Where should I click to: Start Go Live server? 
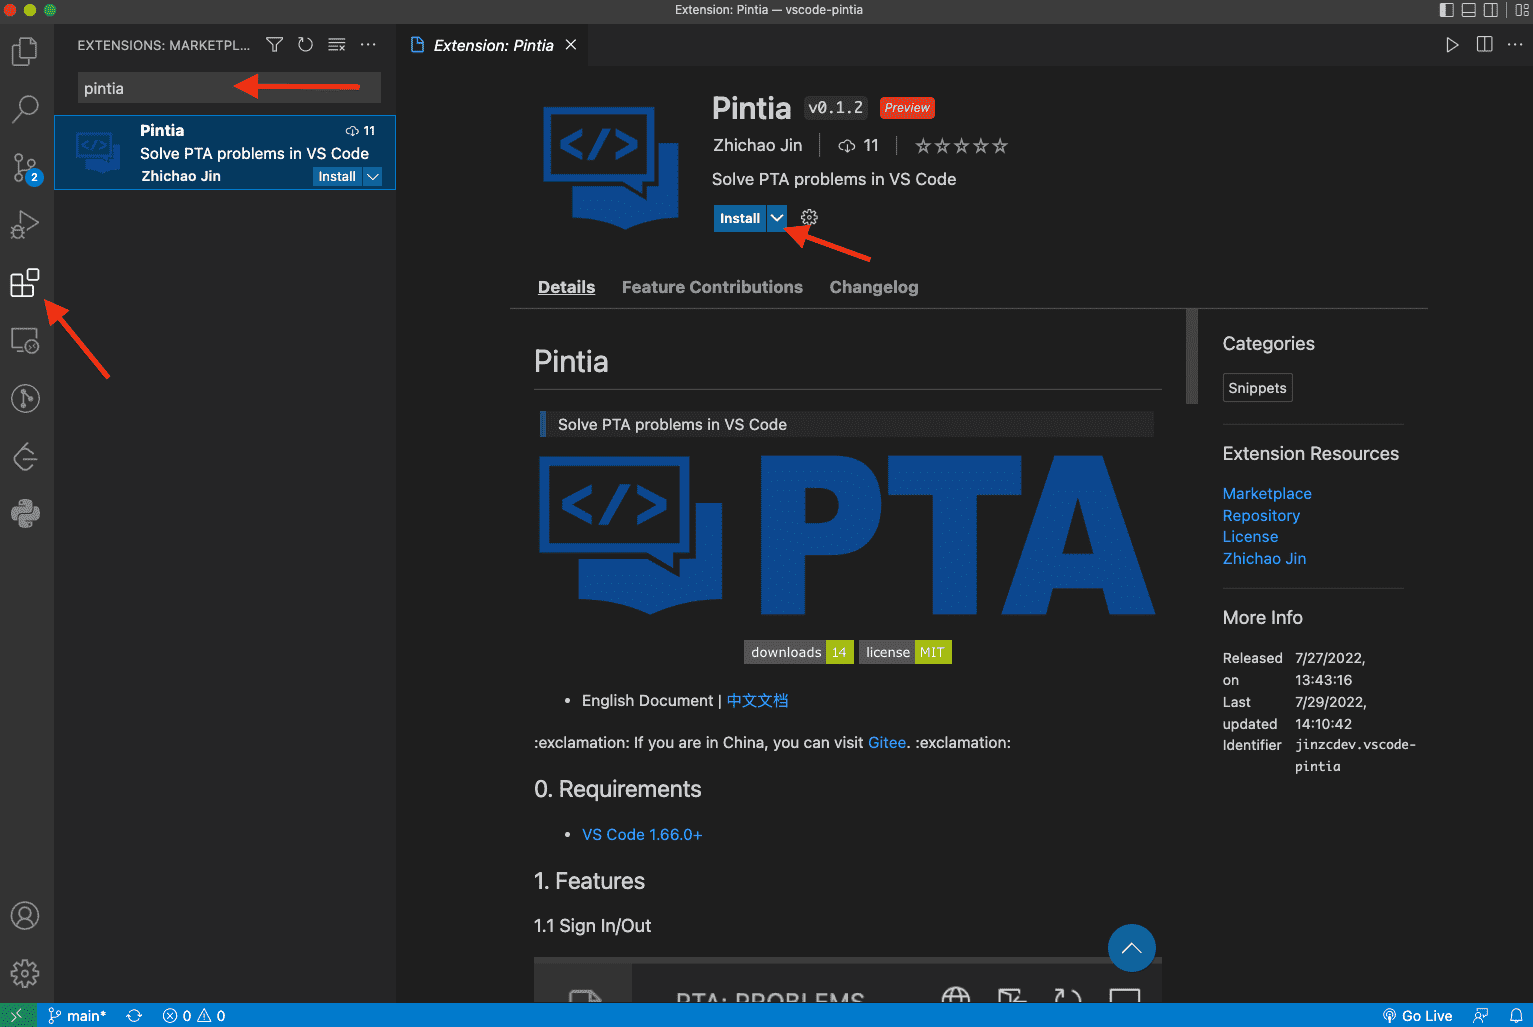click(1417, 1016)
